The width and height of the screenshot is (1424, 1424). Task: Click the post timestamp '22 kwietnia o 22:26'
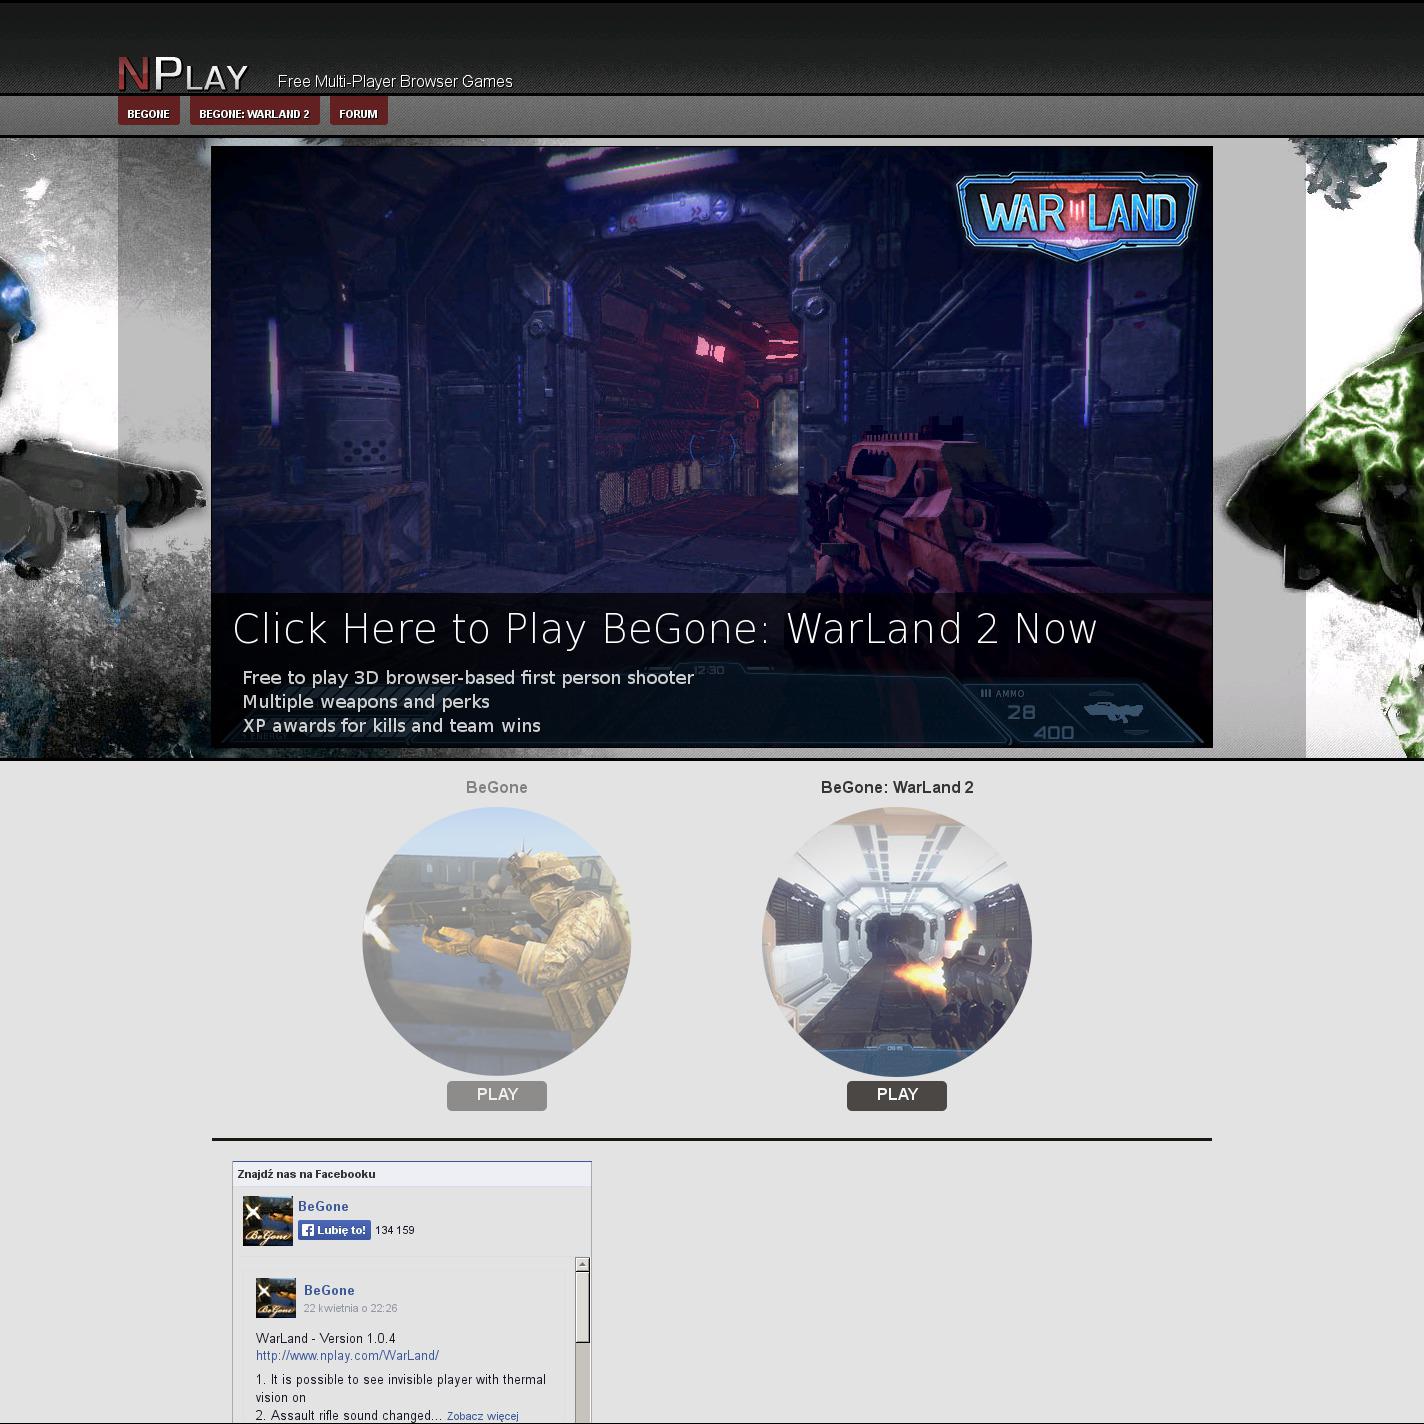(350, 1308)
